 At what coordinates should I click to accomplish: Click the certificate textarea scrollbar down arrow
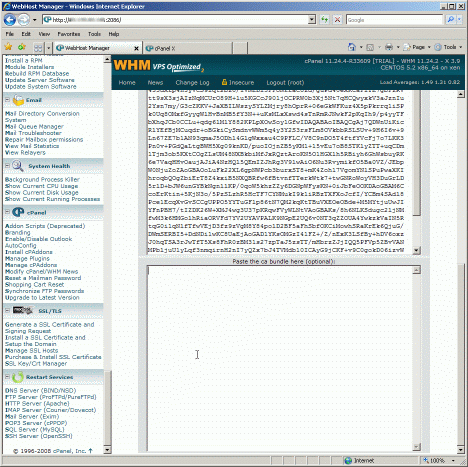416,250
